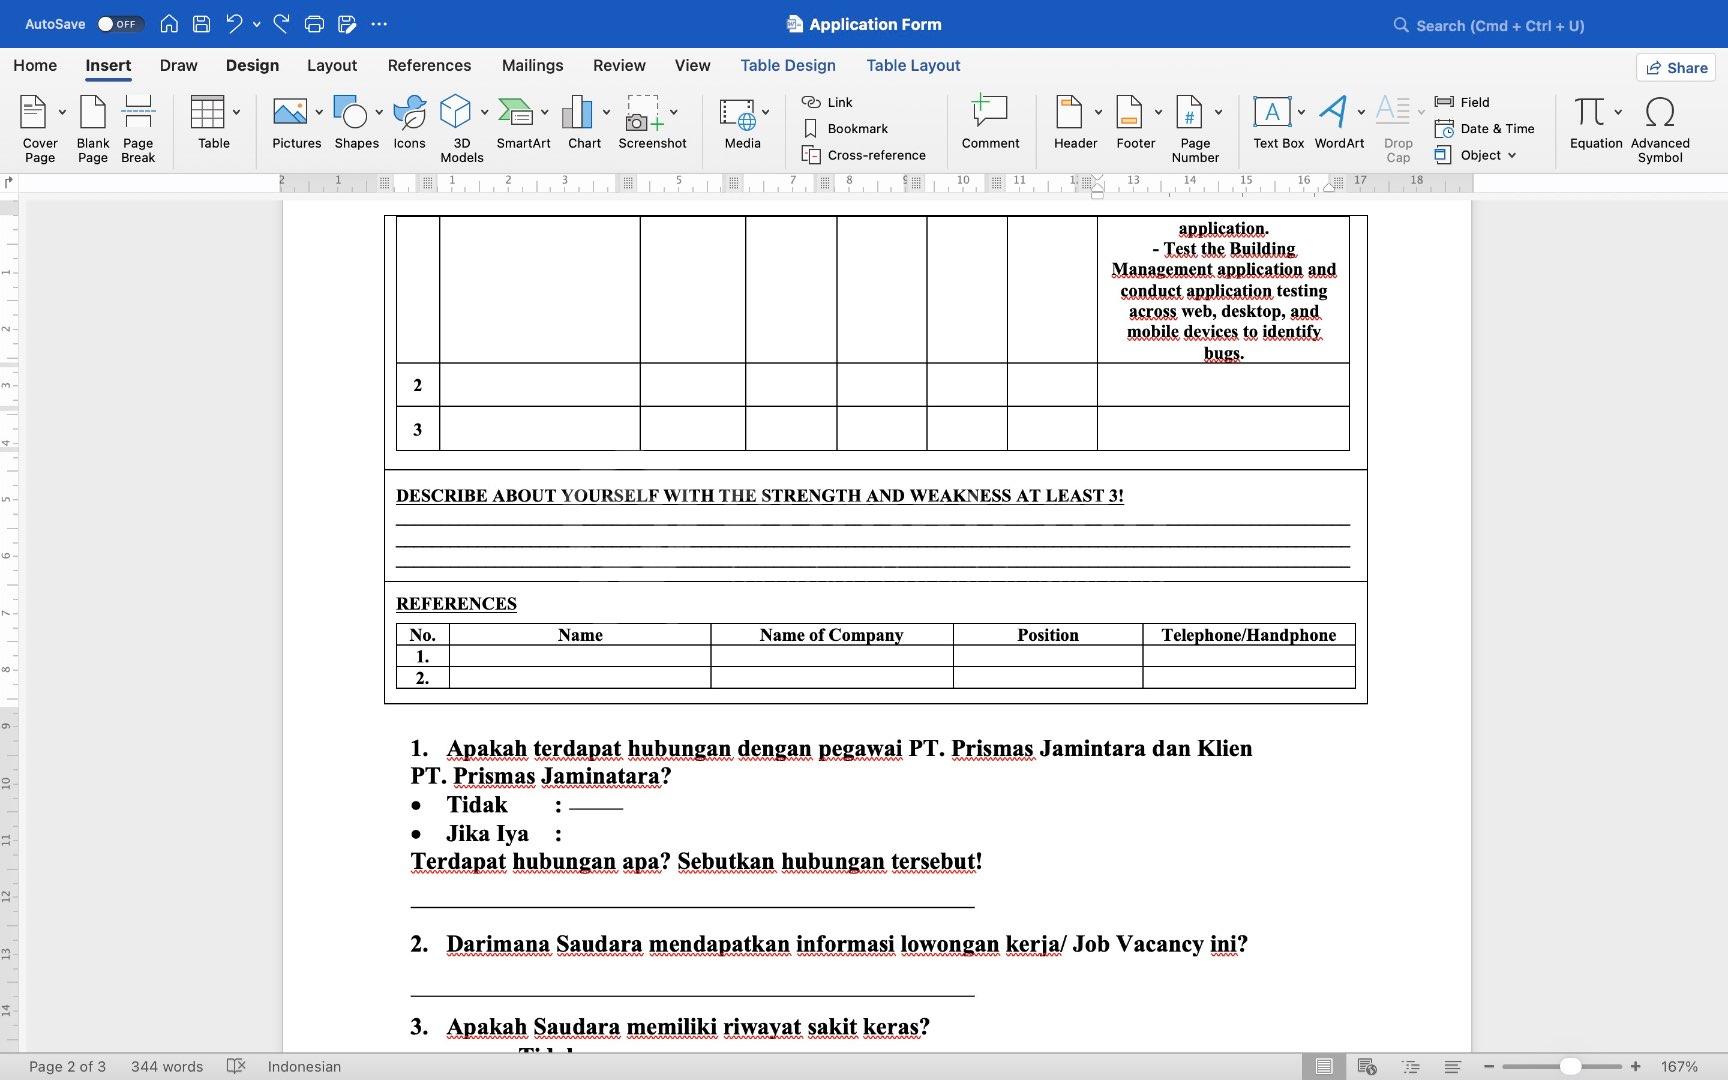Click the Share button
1728x1080 pixels.
[1676, 68]
